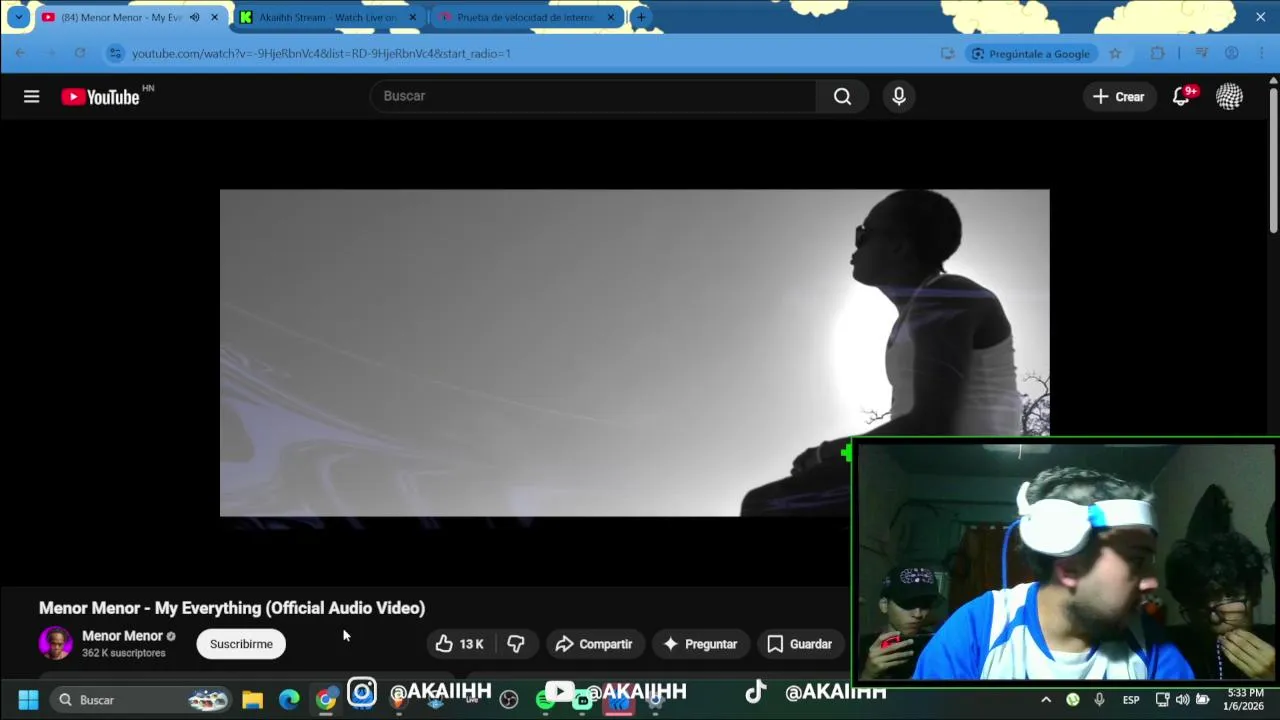Reload the current page
This screenshot has height=720, width=1280.
click(x=80, y=53)
